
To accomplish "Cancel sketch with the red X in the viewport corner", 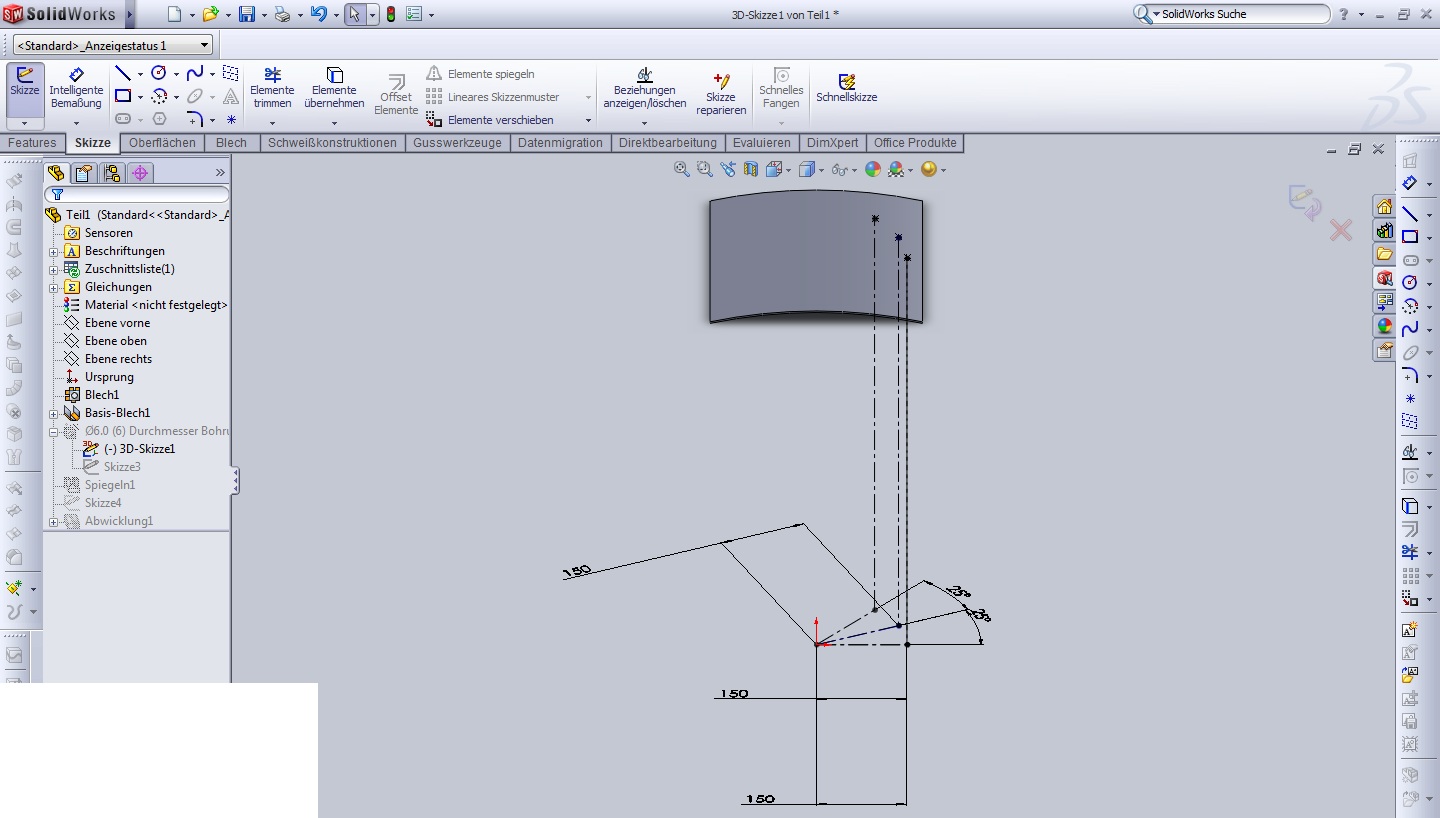I will [x=1340, y=231].
